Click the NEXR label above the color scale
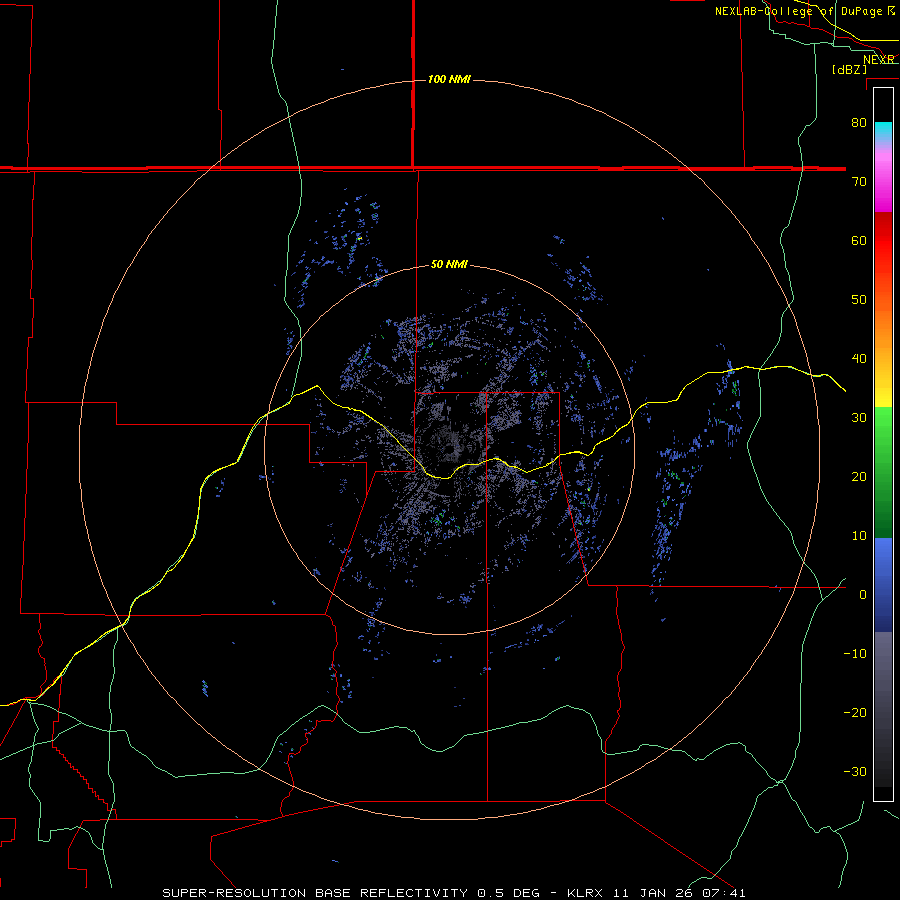This screenshot has height=900, width=900. [879, 60]
